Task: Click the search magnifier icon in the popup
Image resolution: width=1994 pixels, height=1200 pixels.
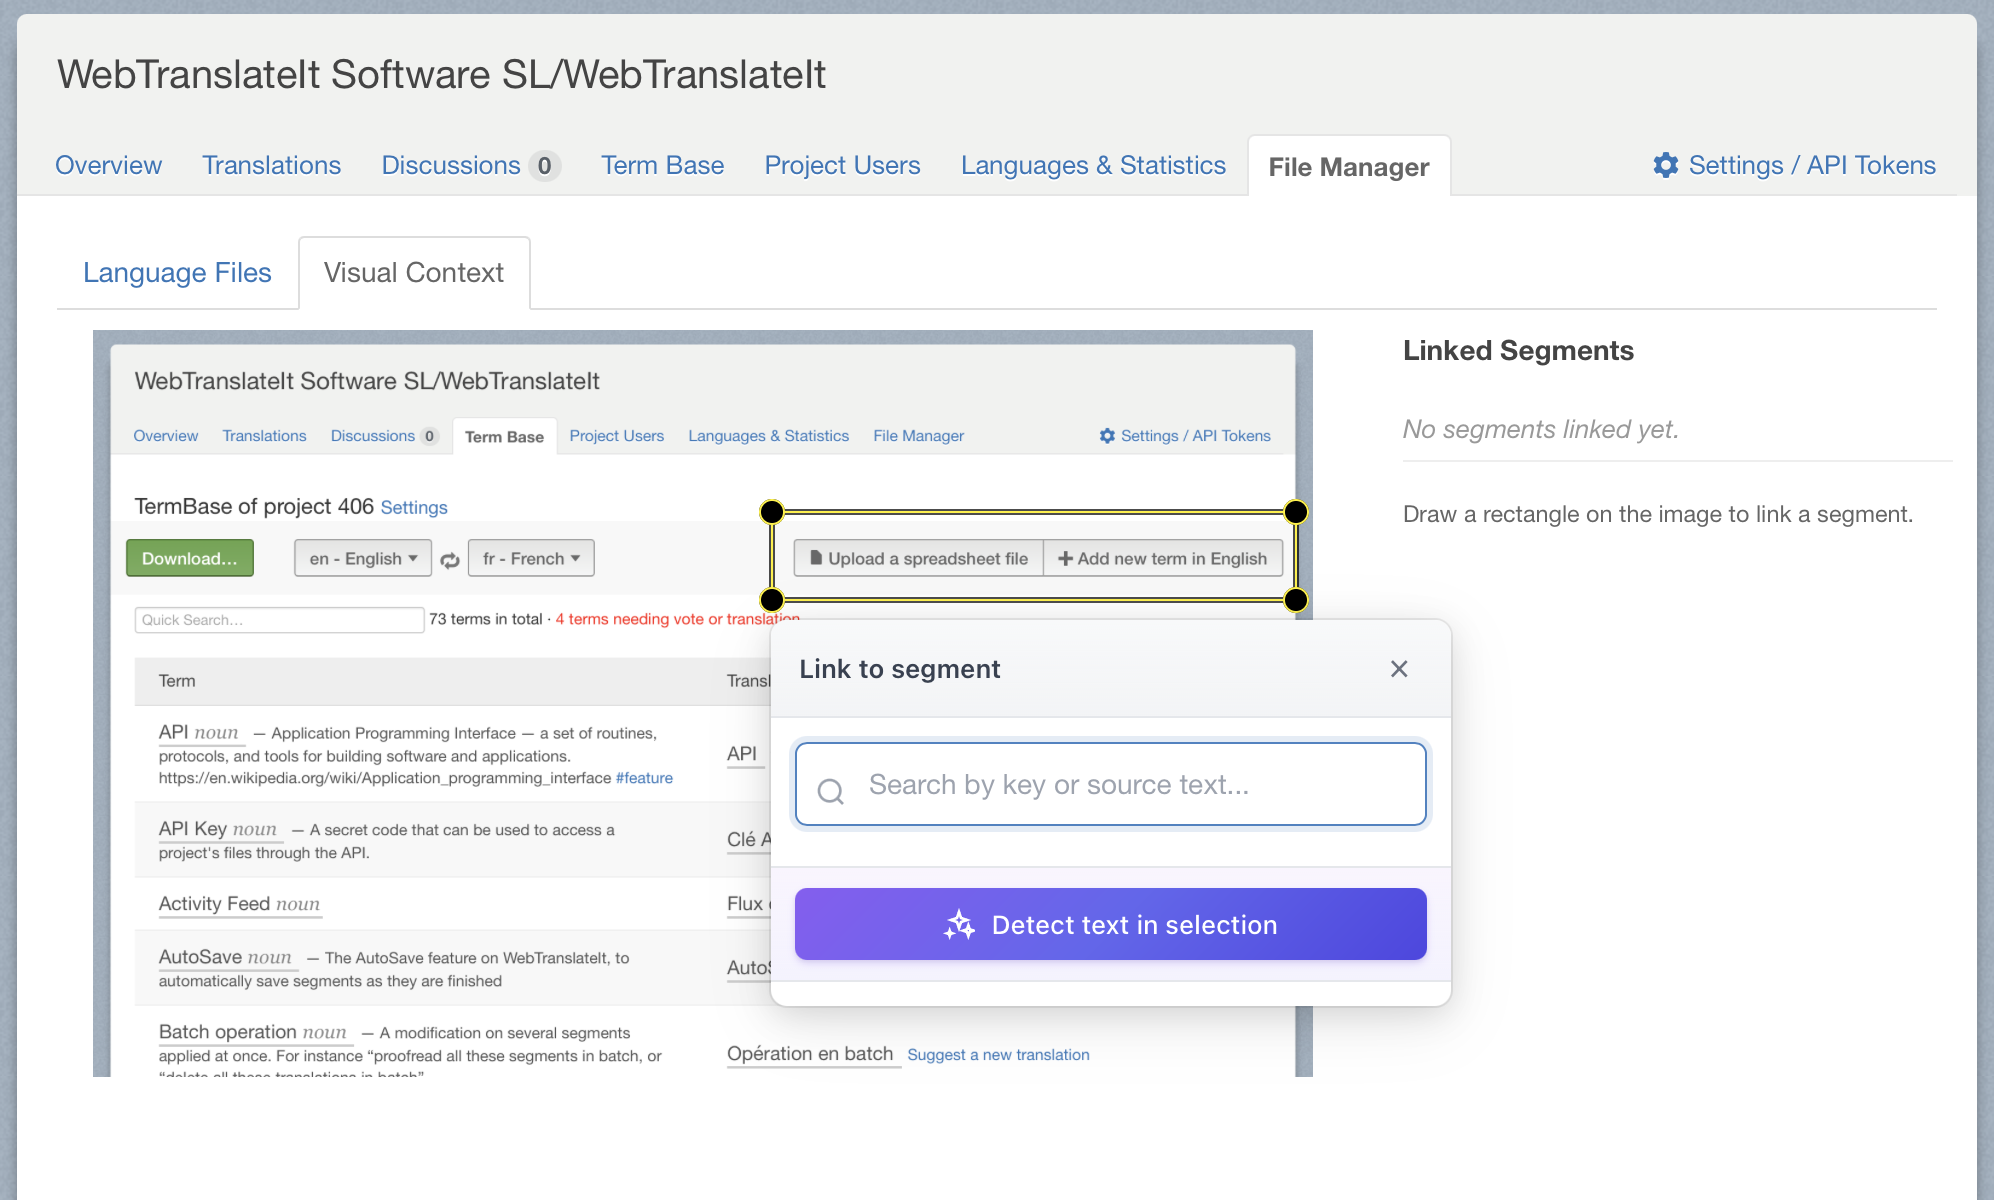Action: pyautogui.click(x=830, y=791)
